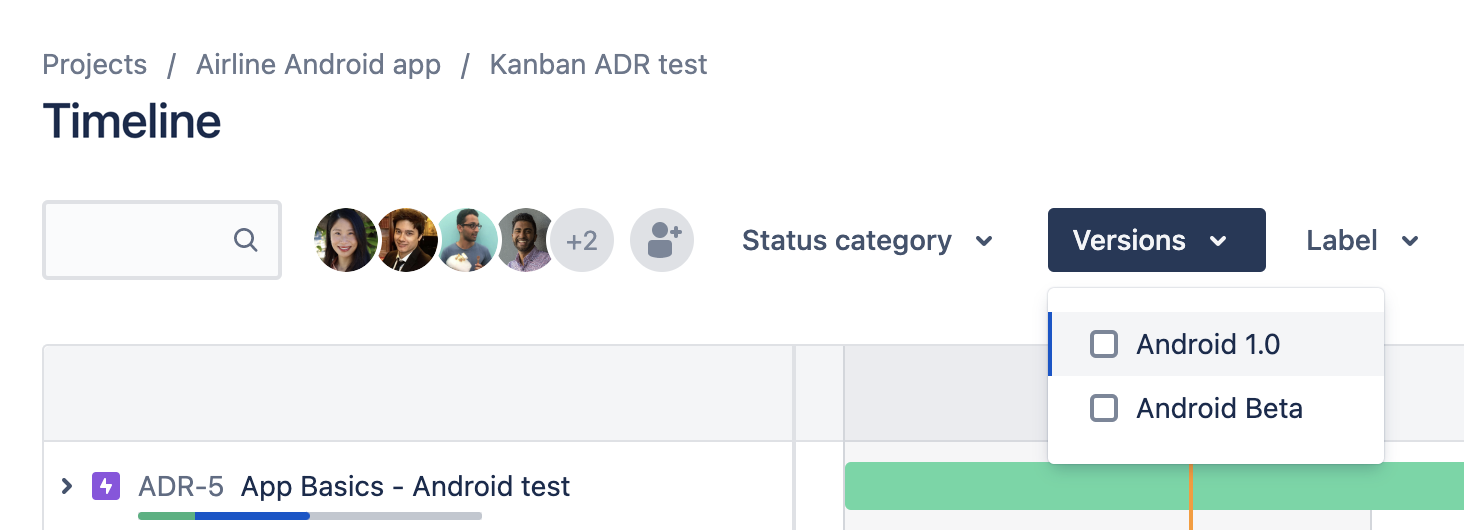
Task: Select the first woman's avatar
Action: [x=345, y=241]
